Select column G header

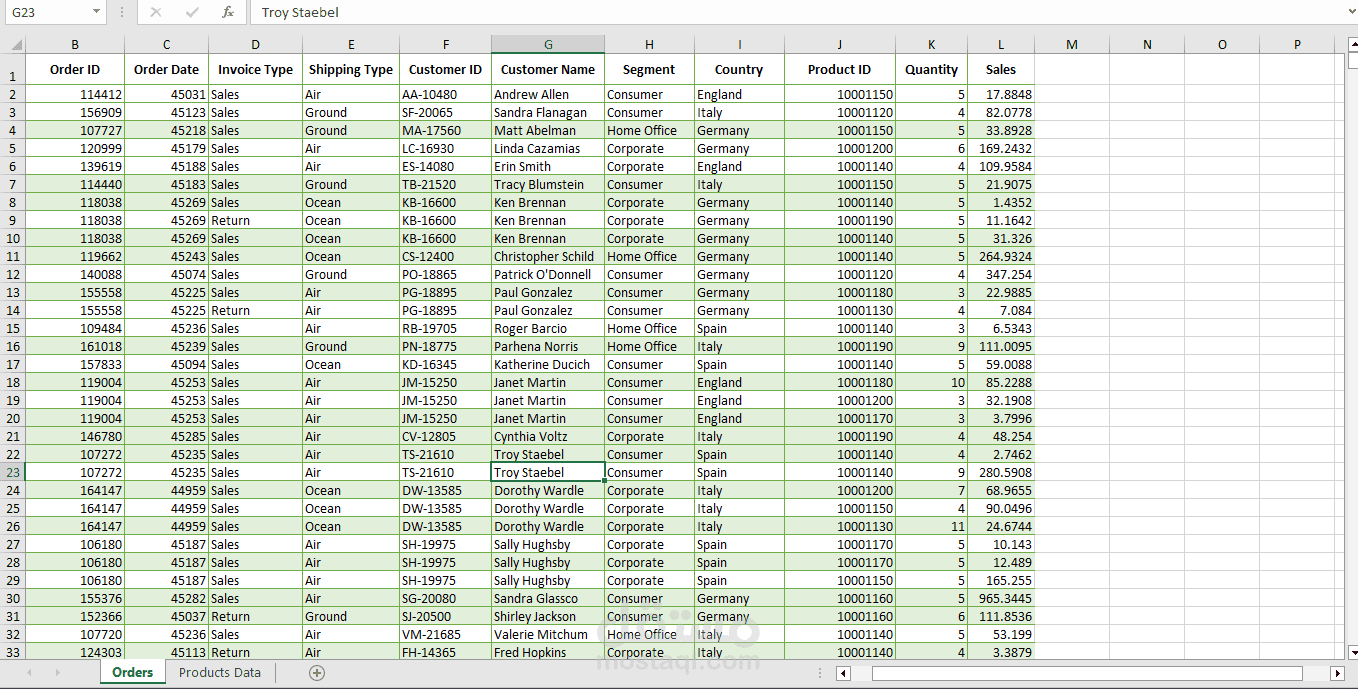coord(548,45)
